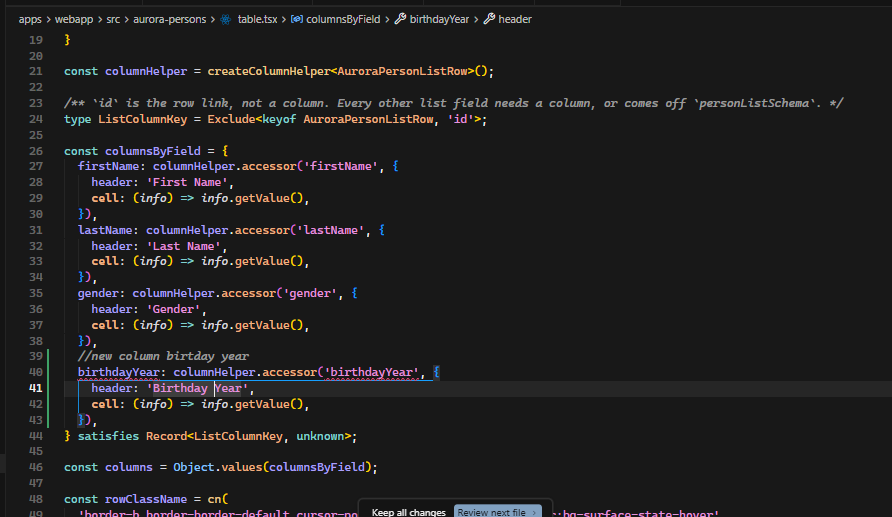Viewport: 892px width, 517px height.
Task: Click the wrench icon before birthdayYear breadcrumb
Action: point(400,19)
